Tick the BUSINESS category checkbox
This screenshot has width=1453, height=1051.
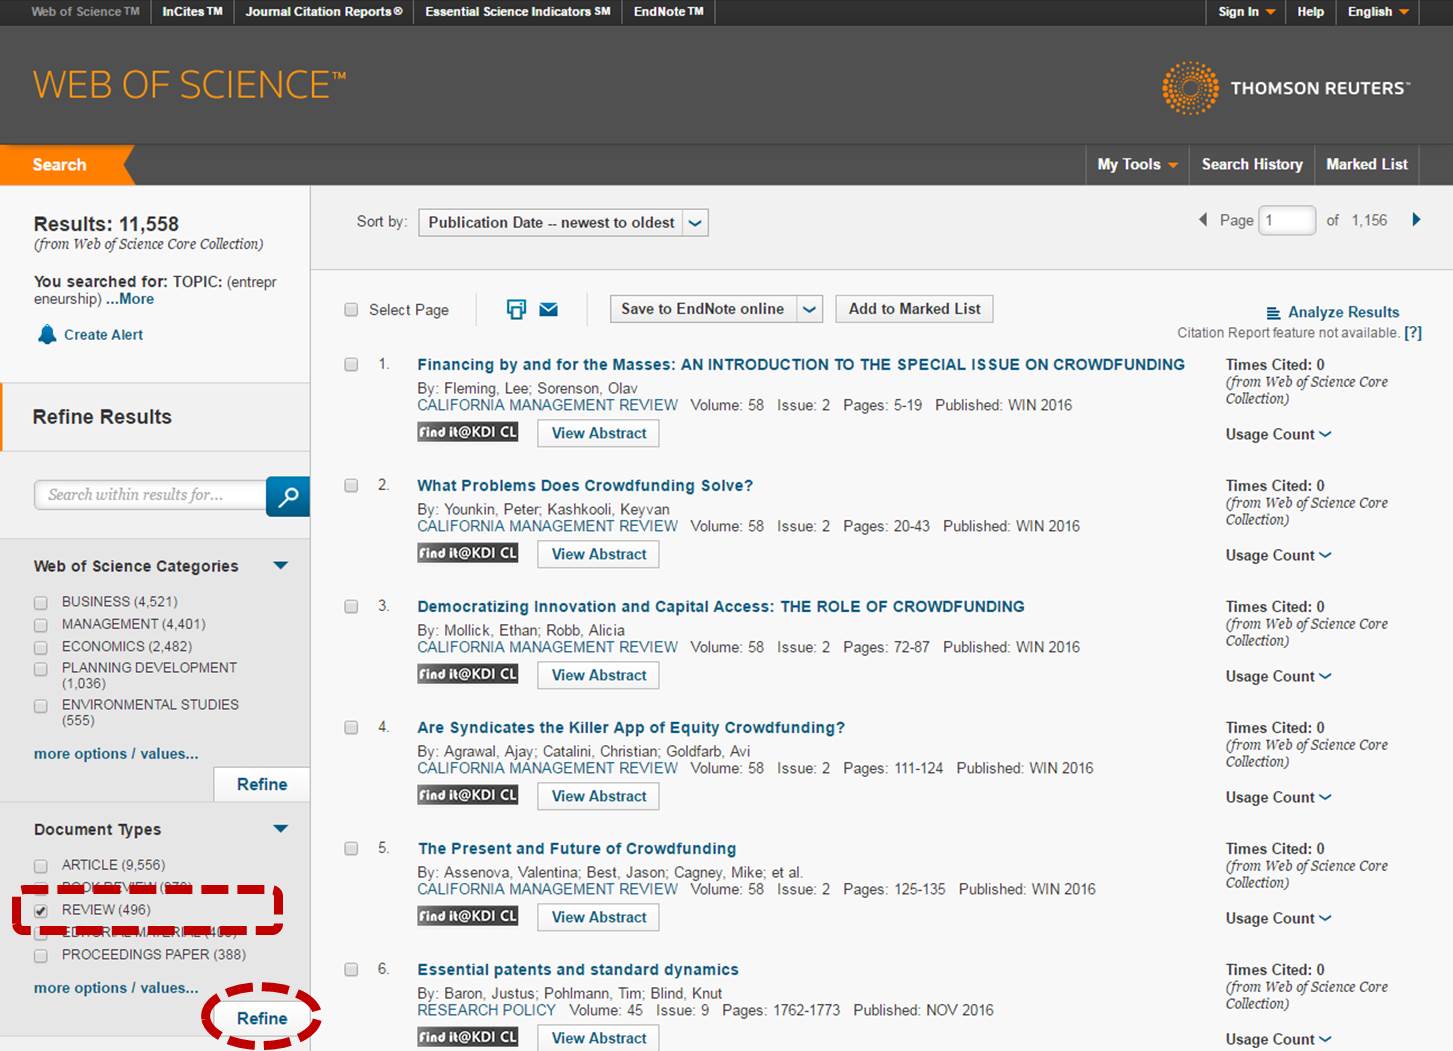click(41, 603)
